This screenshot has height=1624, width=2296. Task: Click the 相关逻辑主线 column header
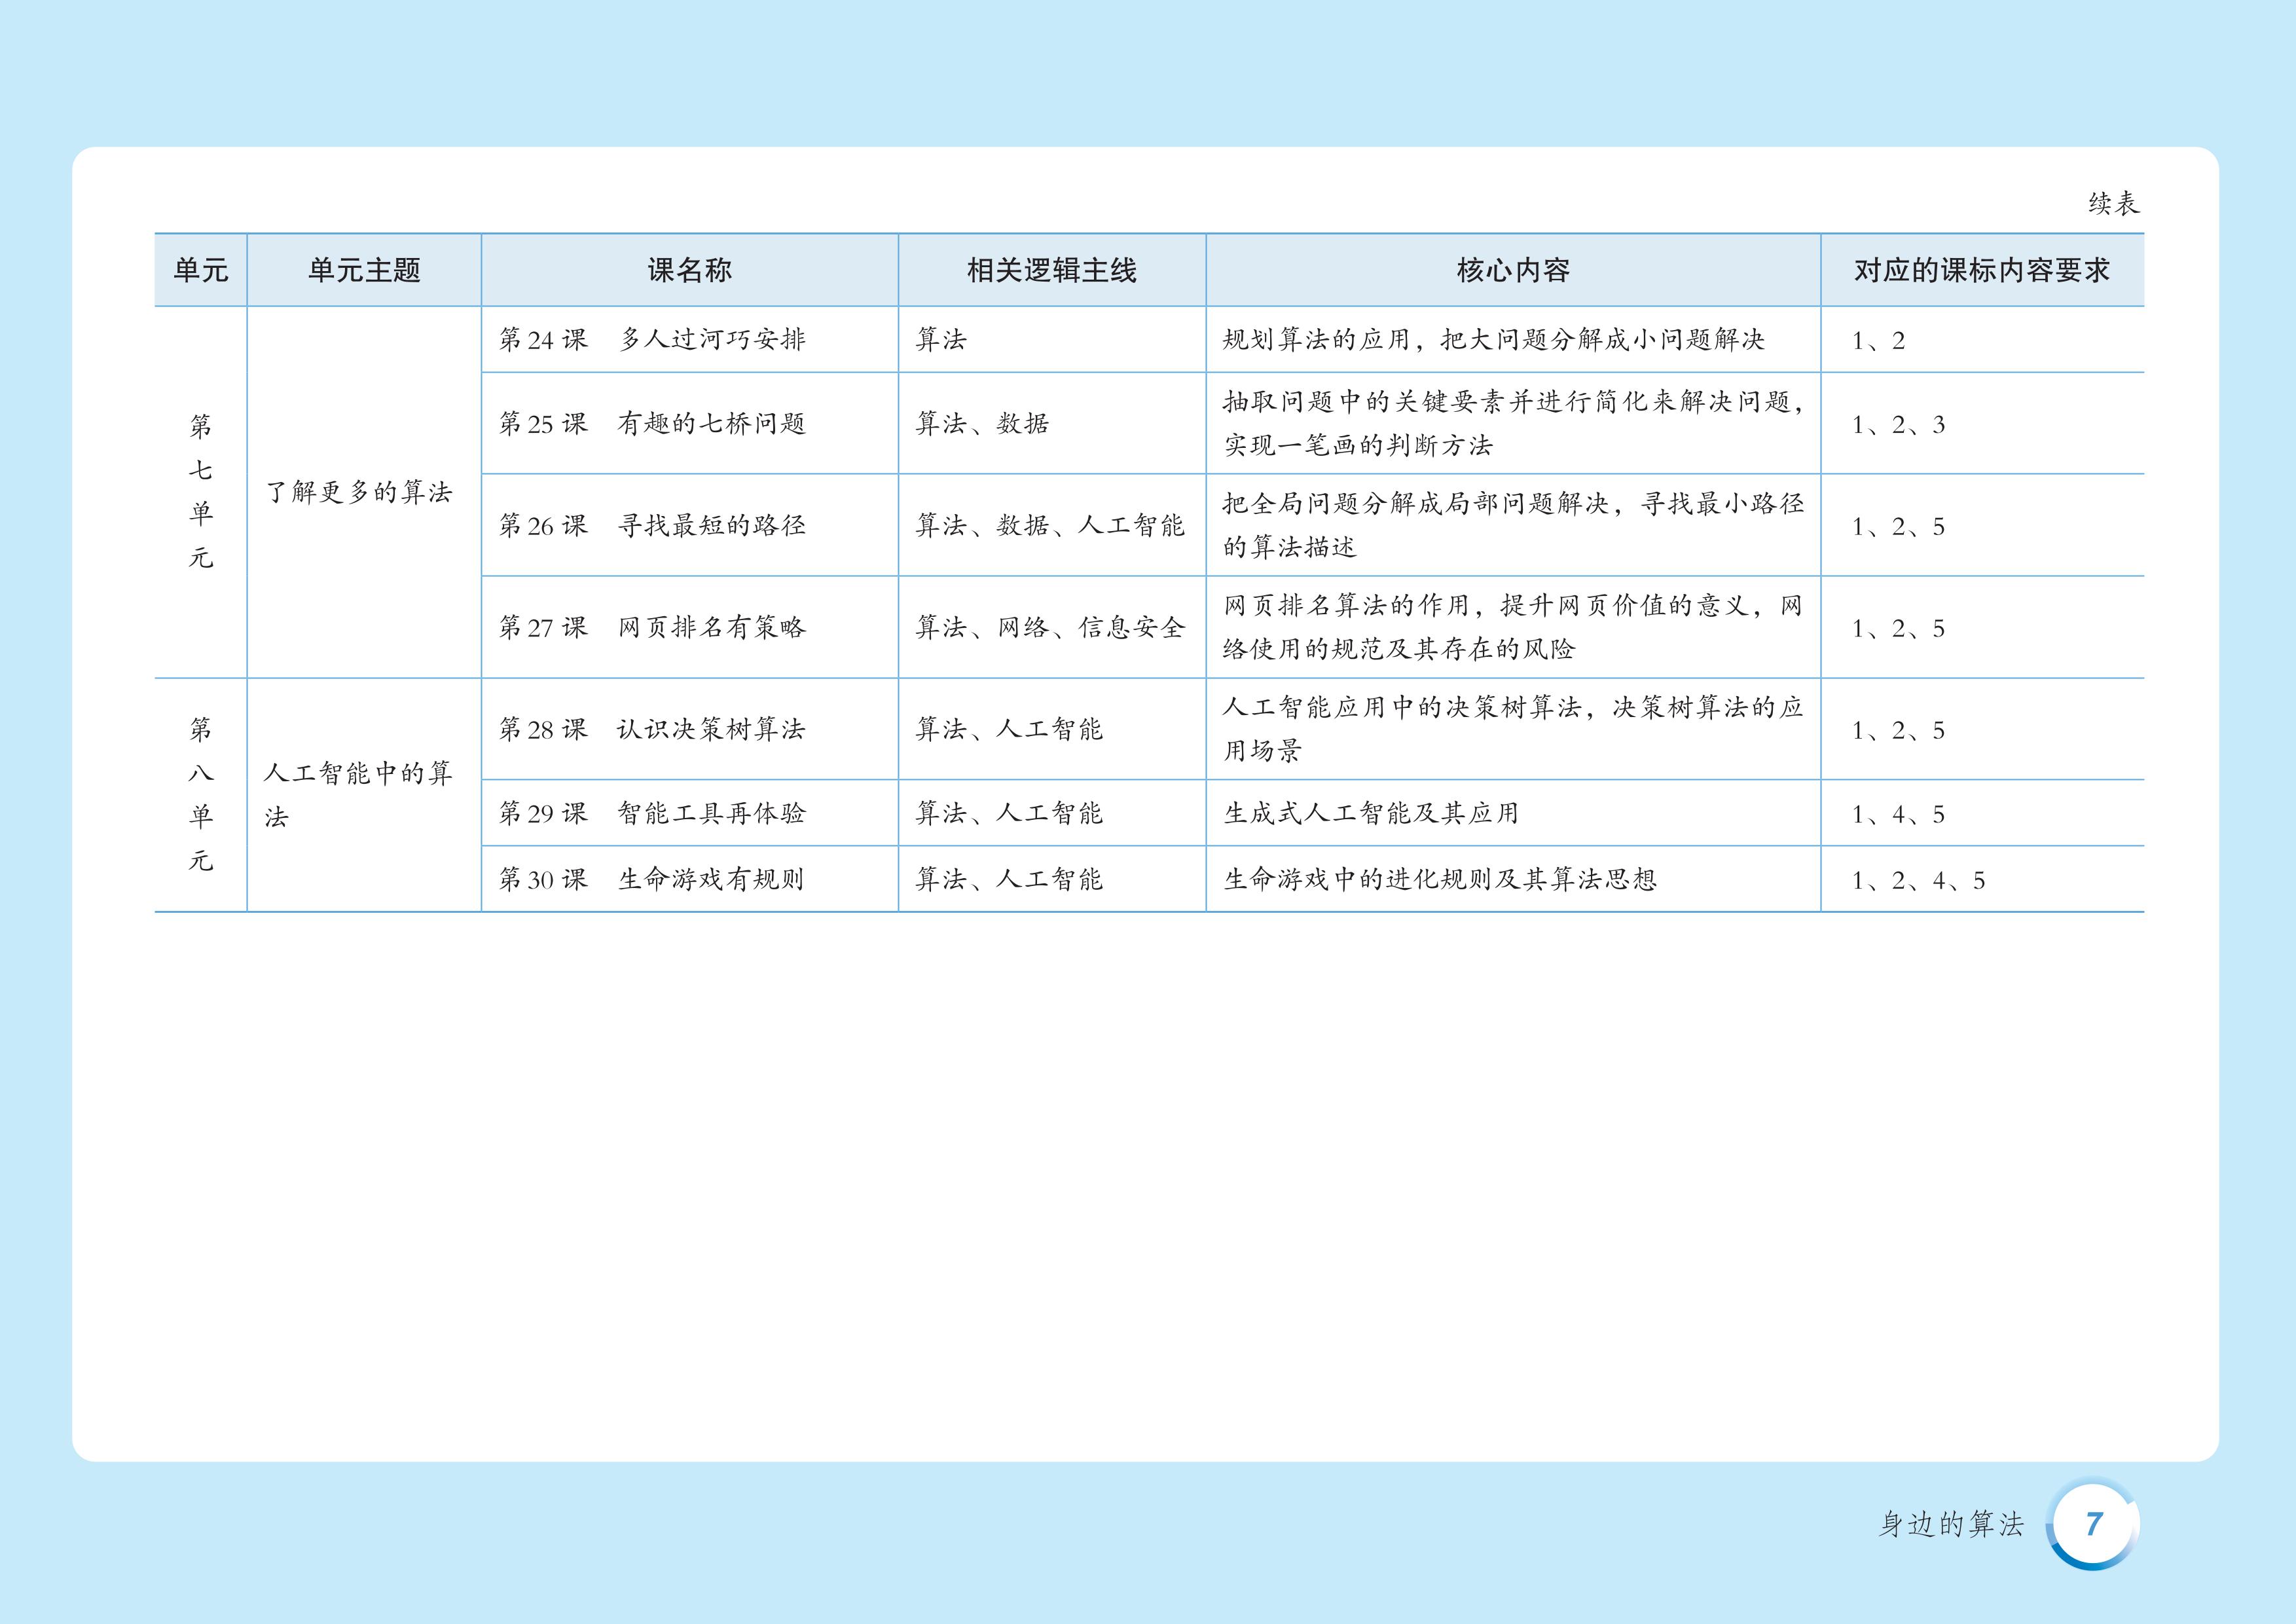pos(1051,270)
